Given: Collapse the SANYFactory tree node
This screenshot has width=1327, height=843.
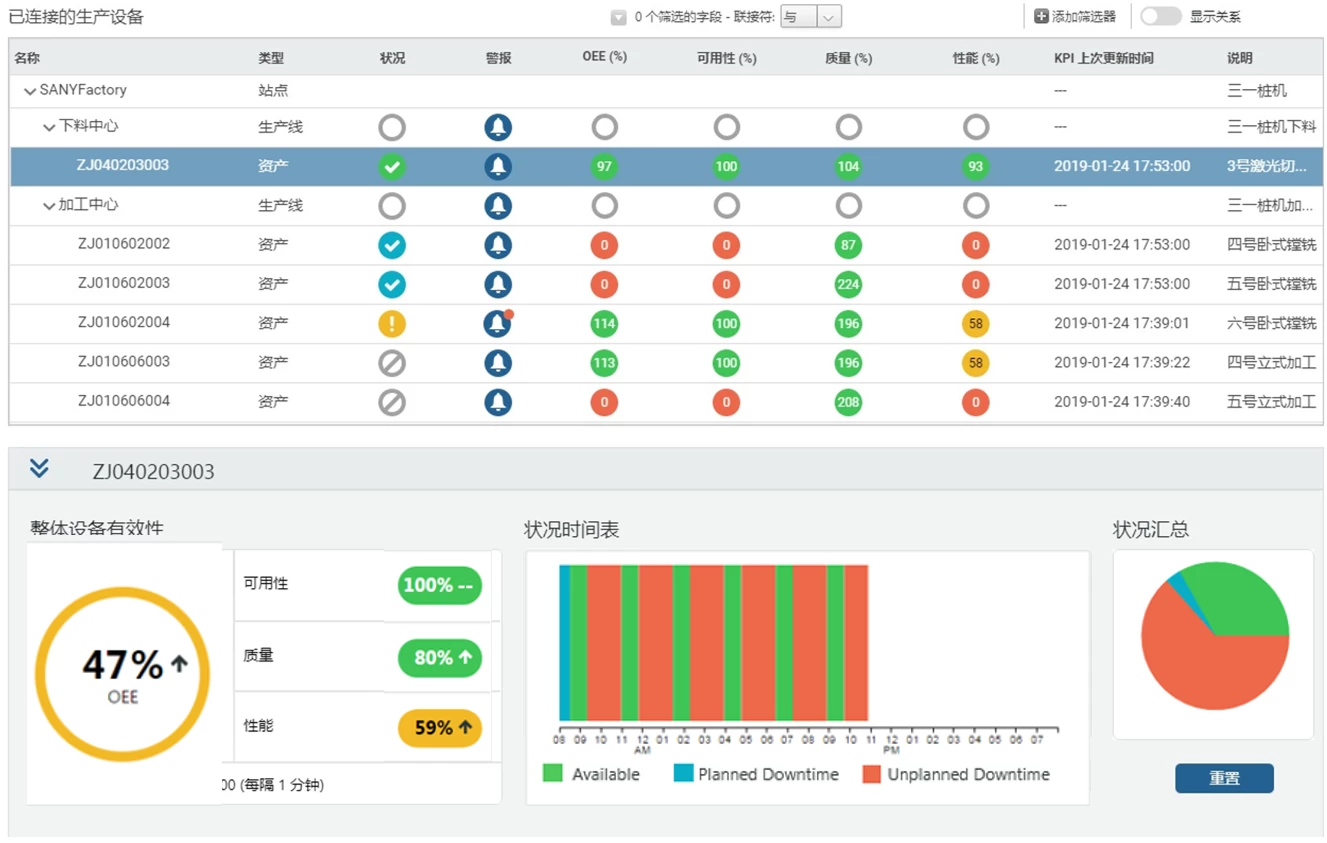Looking at the screenshot, I should (x=30, y=91).
